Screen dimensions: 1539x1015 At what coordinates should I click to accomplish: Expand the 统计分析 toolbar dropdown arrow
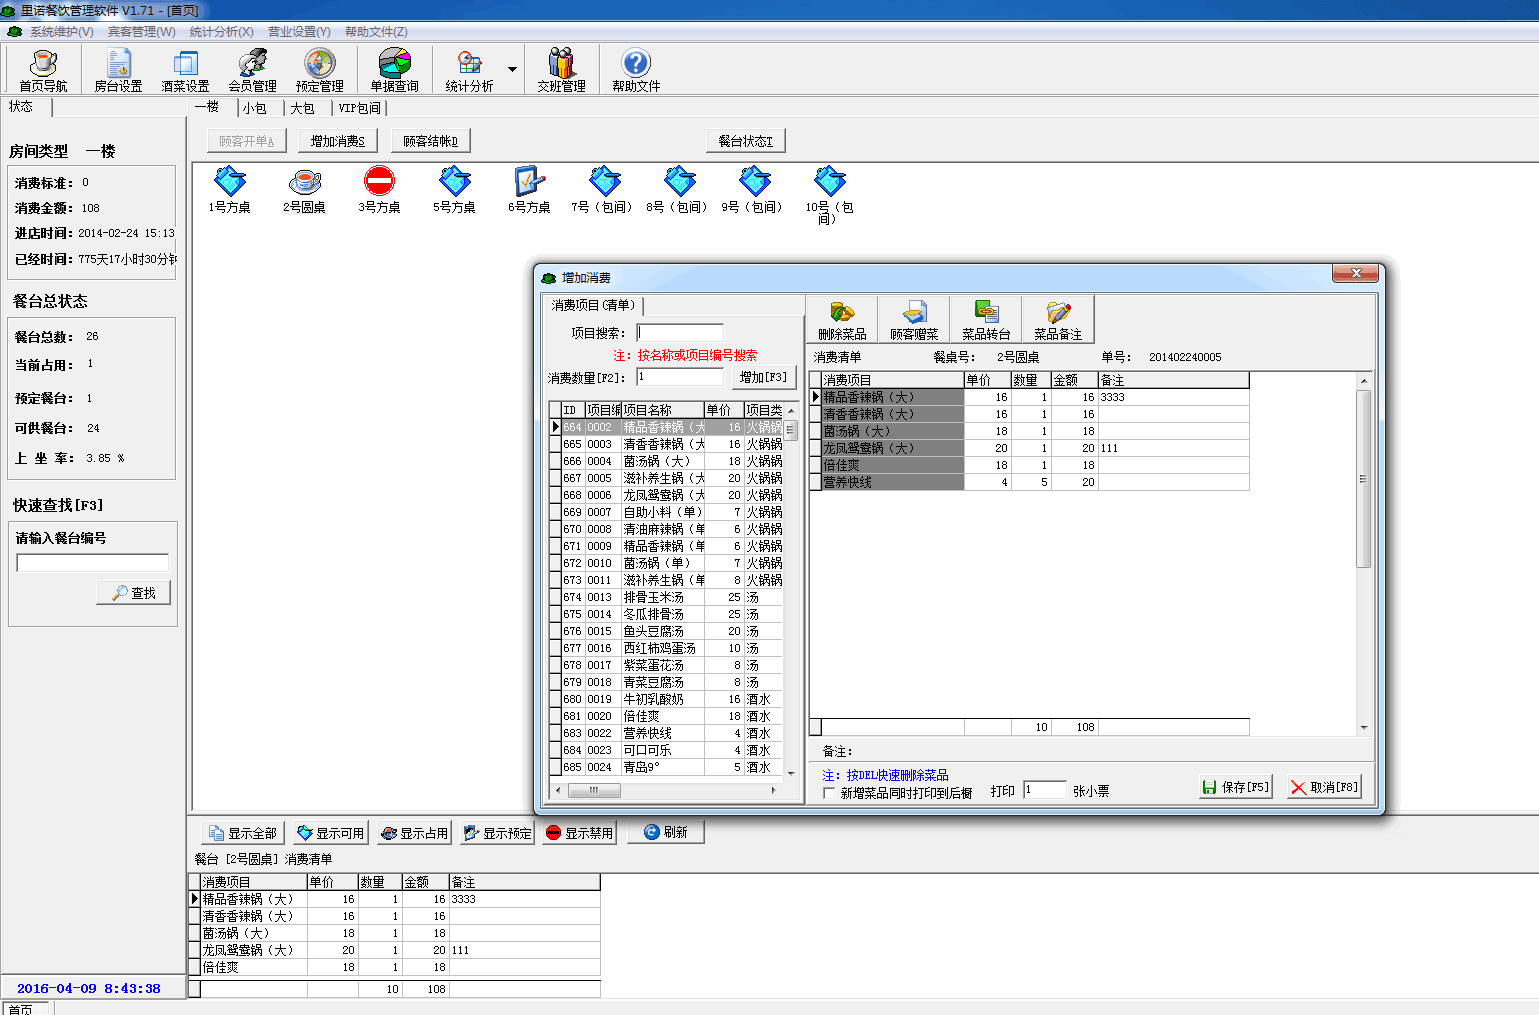pyautogui.click(x=512, y=70)
